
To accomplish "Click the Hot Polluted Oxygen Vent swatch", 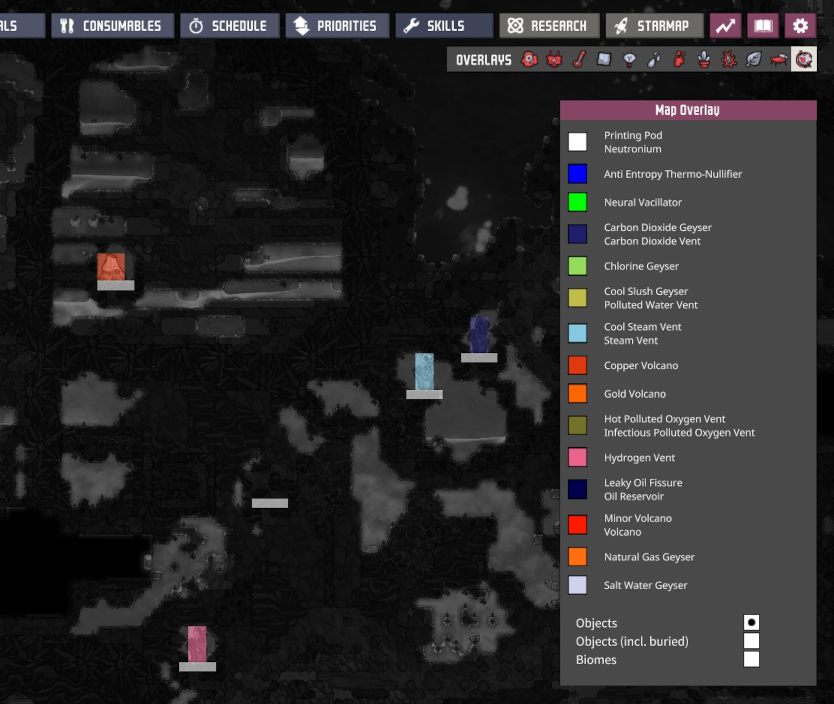I will coord(577,425).
